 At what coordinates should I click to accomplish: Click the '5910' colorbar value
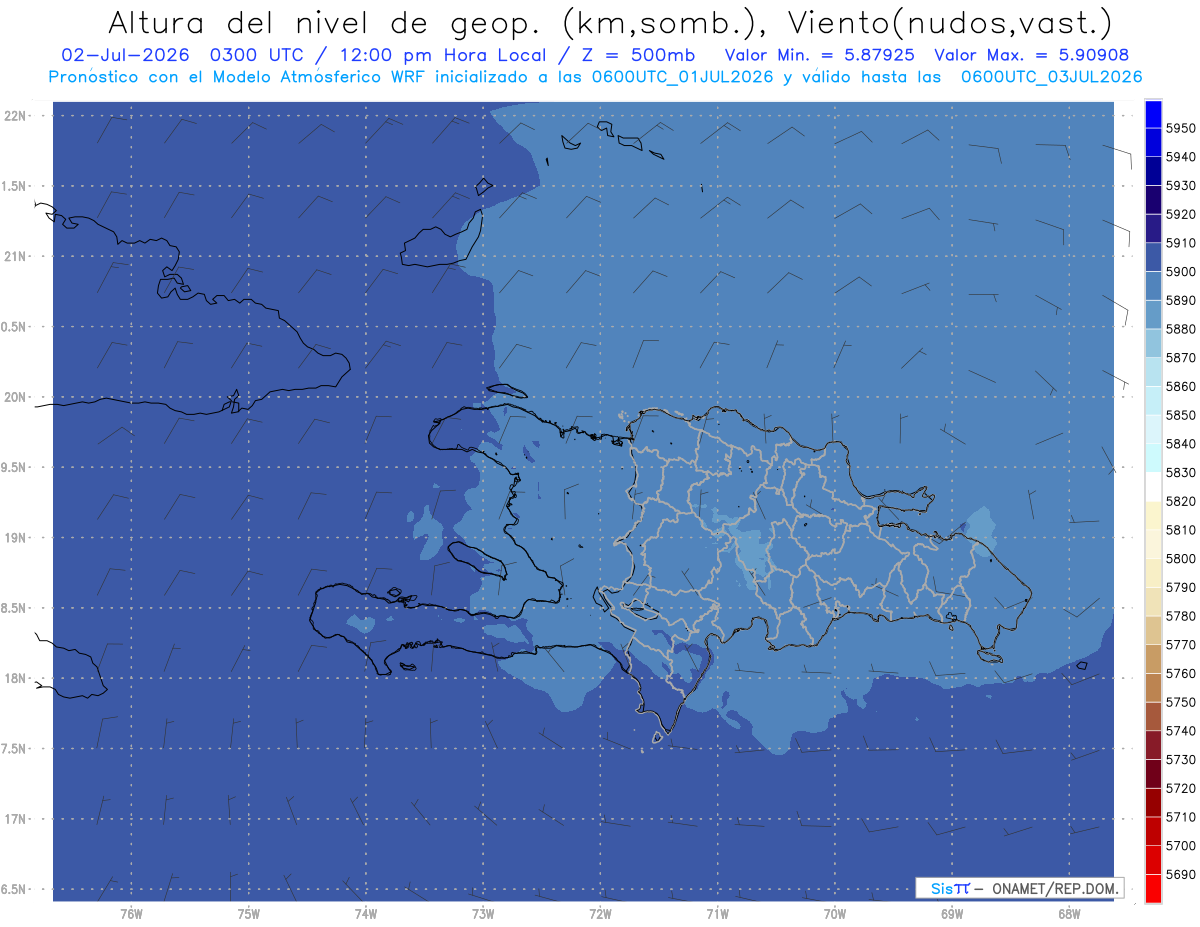click(x=1181, y=243)
